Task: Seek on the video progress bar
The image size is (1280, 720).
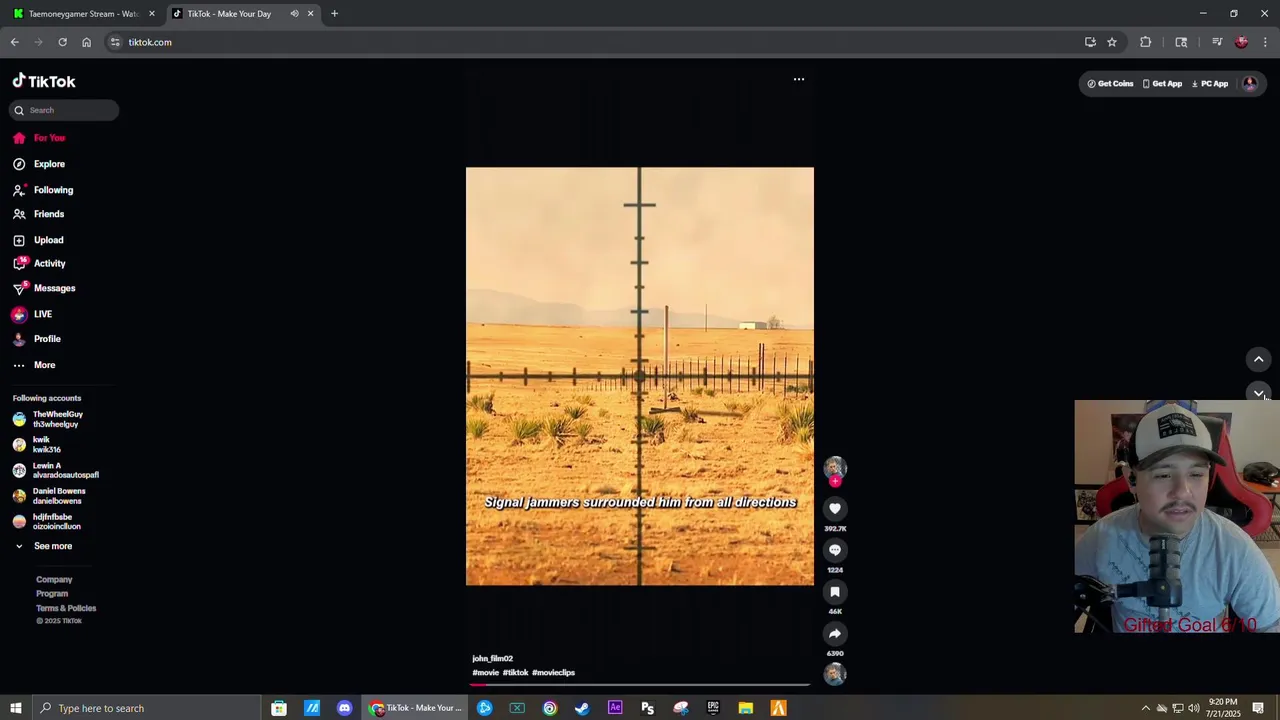Action: coord(640,685)
